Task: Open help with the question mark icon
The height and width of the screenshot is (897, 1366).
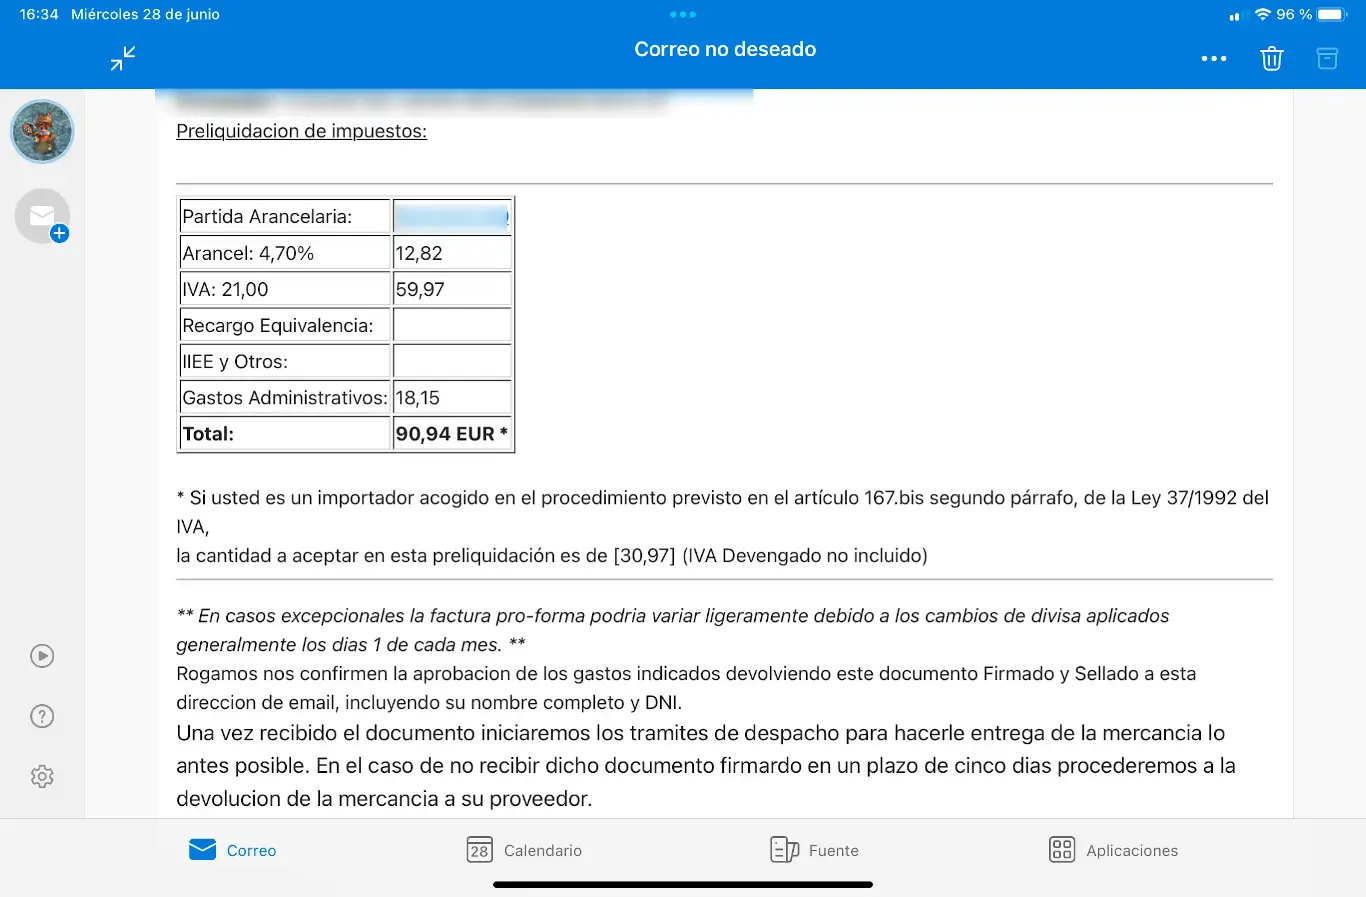Action: click(42, 716)
